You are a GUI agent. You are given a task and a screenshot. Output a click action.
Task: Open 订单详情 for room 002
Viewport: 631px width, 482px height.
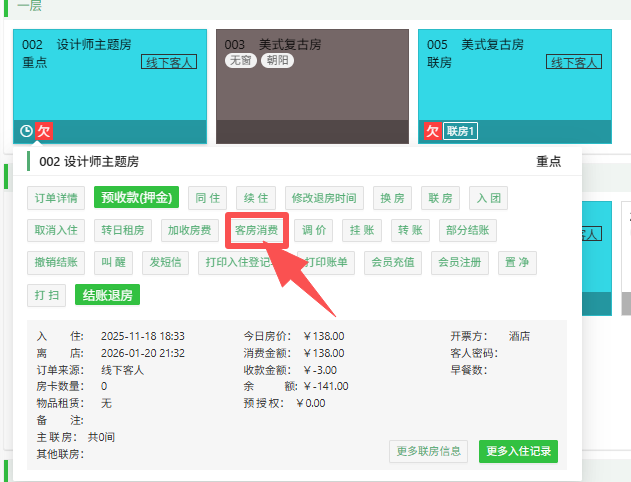[x=56, y=197]
